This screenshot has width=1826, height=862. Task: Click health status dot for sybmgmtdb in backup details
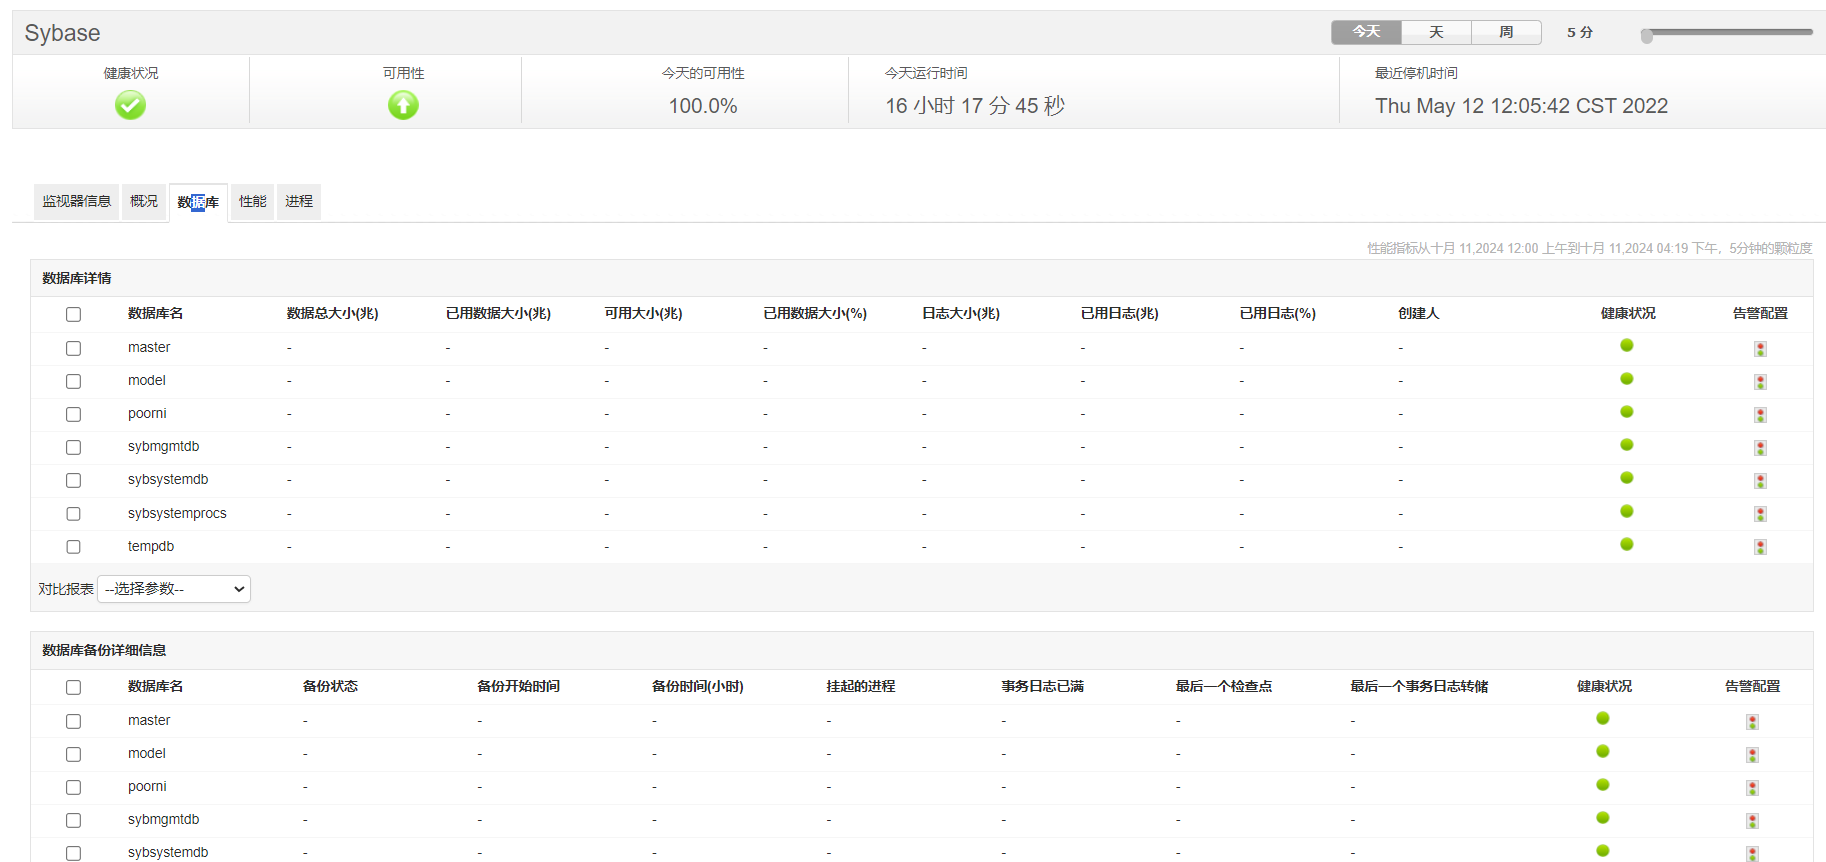(1603, 817)
